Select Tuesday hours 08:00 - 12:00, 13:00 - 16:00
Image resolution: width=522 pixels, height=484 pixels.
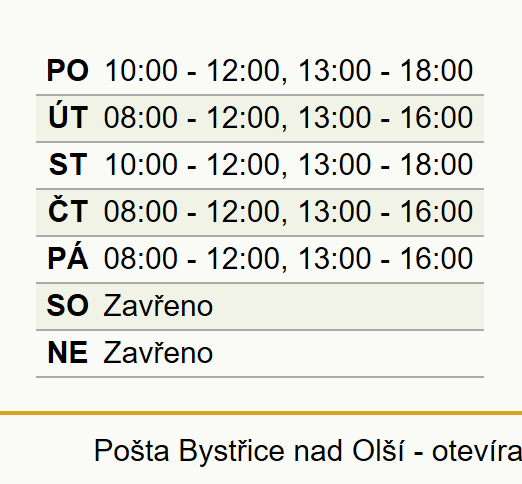click(288, 117)
